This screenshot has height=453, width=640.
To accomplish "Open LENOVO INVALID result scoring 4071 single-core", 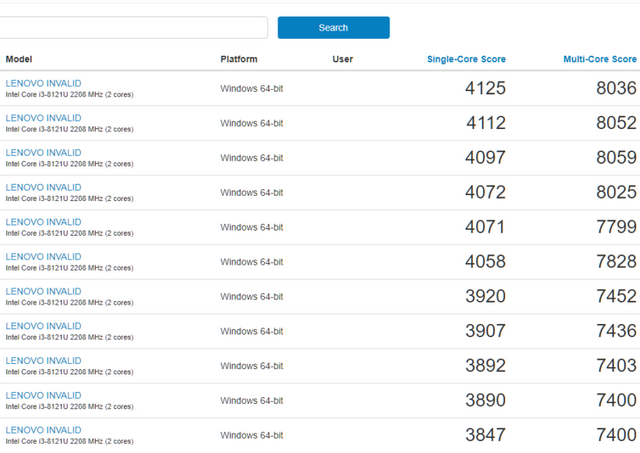I will click(x=43, y=222).
